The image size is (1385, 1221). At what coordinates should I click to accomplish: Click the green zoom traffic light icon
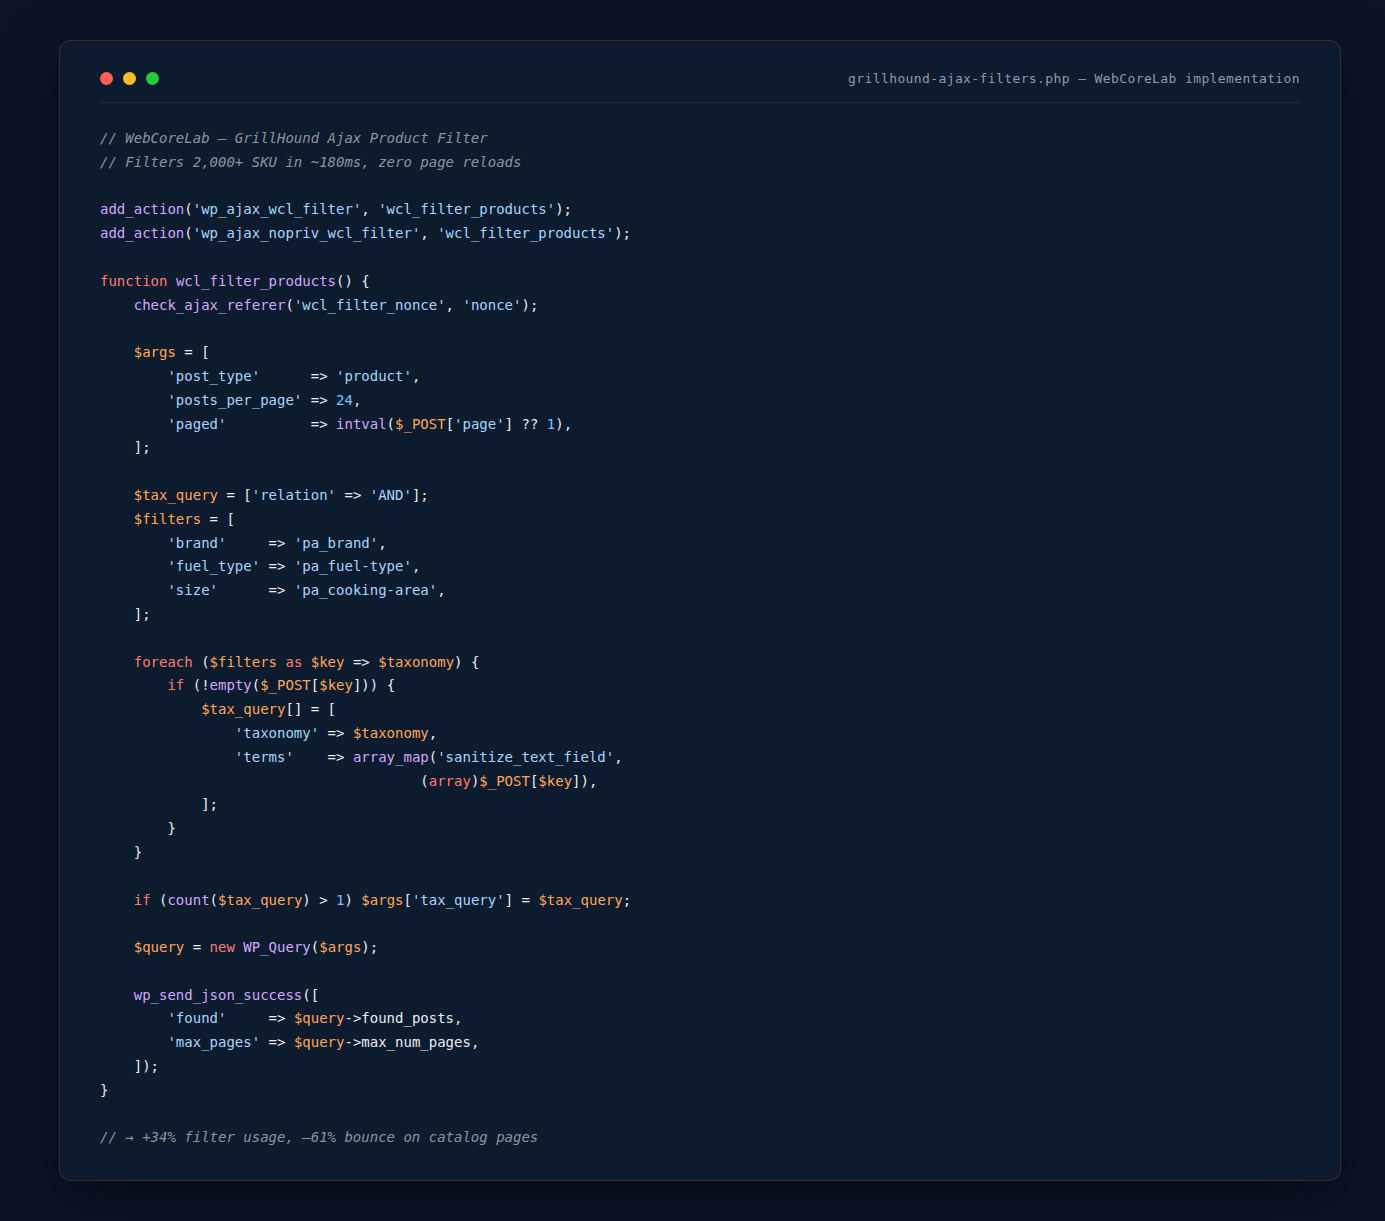(x=152, y=78)
